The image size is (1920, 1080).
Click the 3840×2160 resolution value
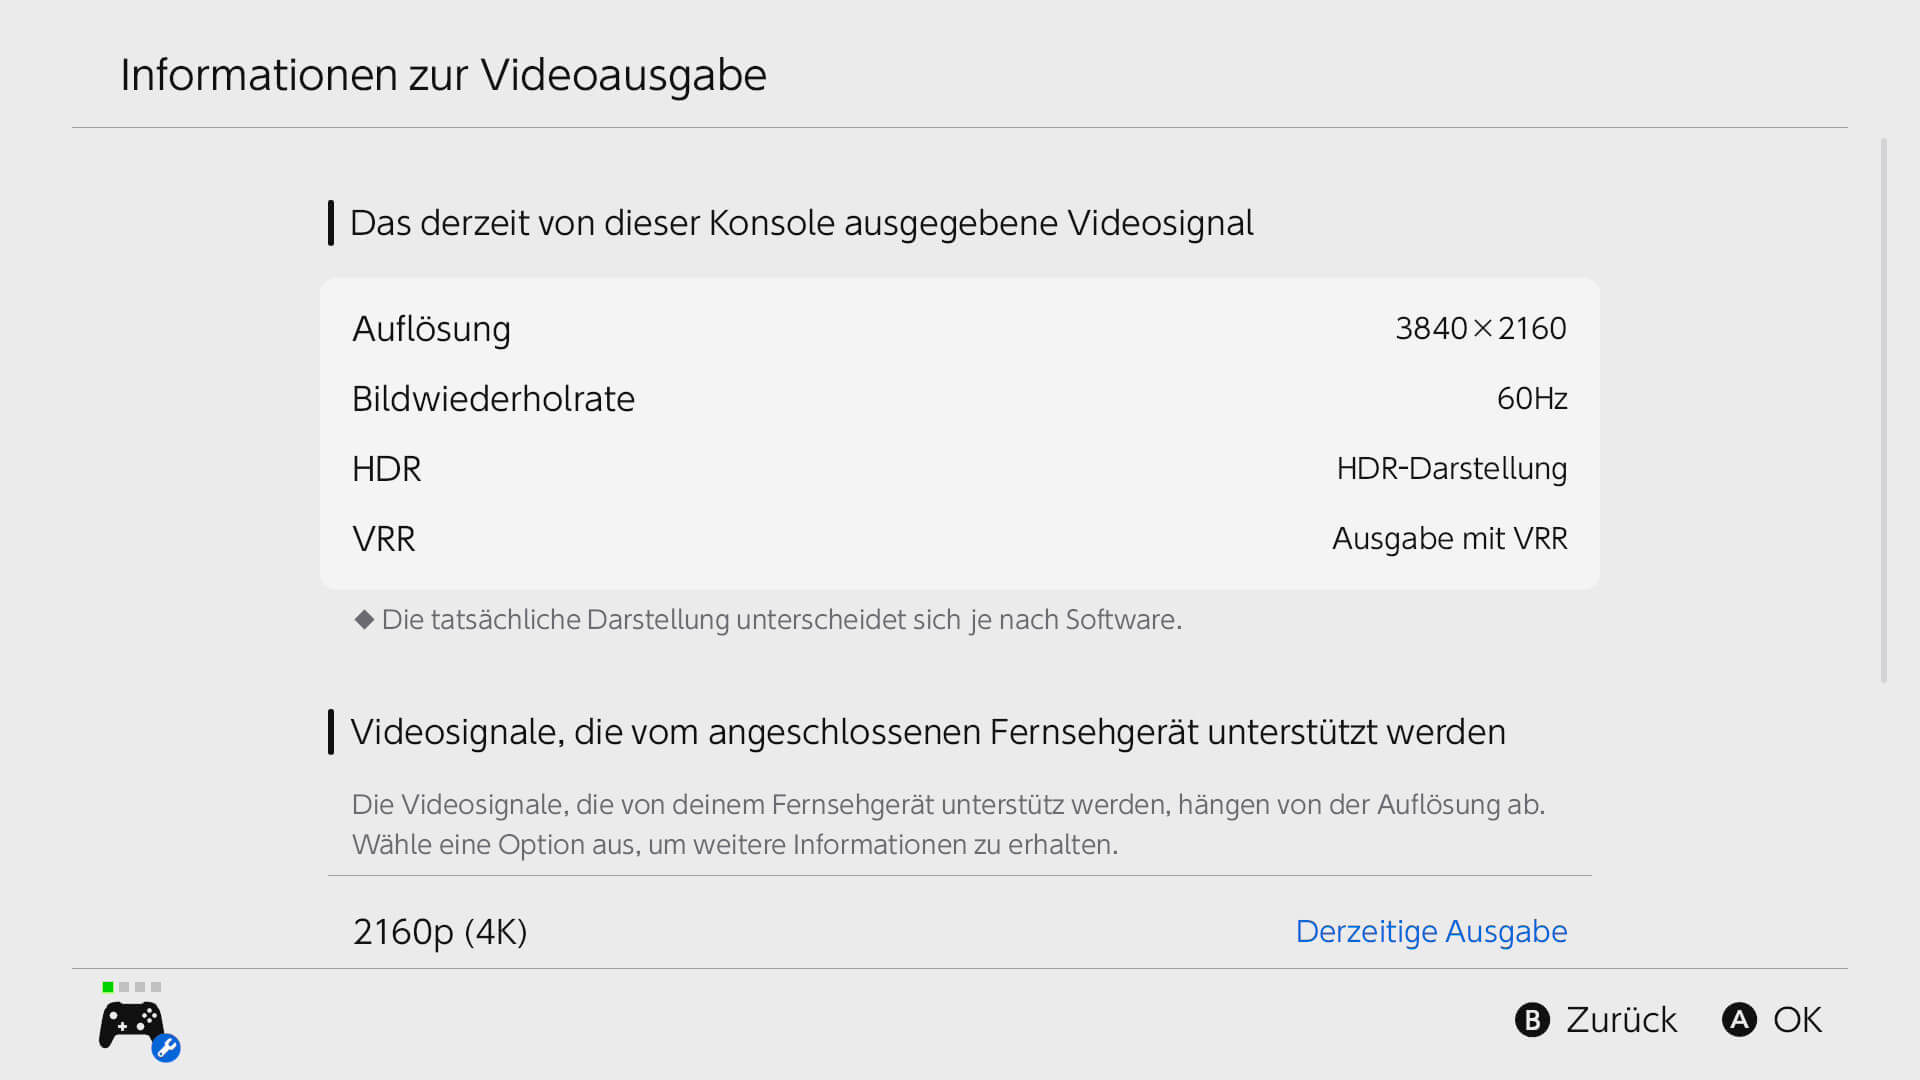pyautogui.click(x=1481, y=328)
